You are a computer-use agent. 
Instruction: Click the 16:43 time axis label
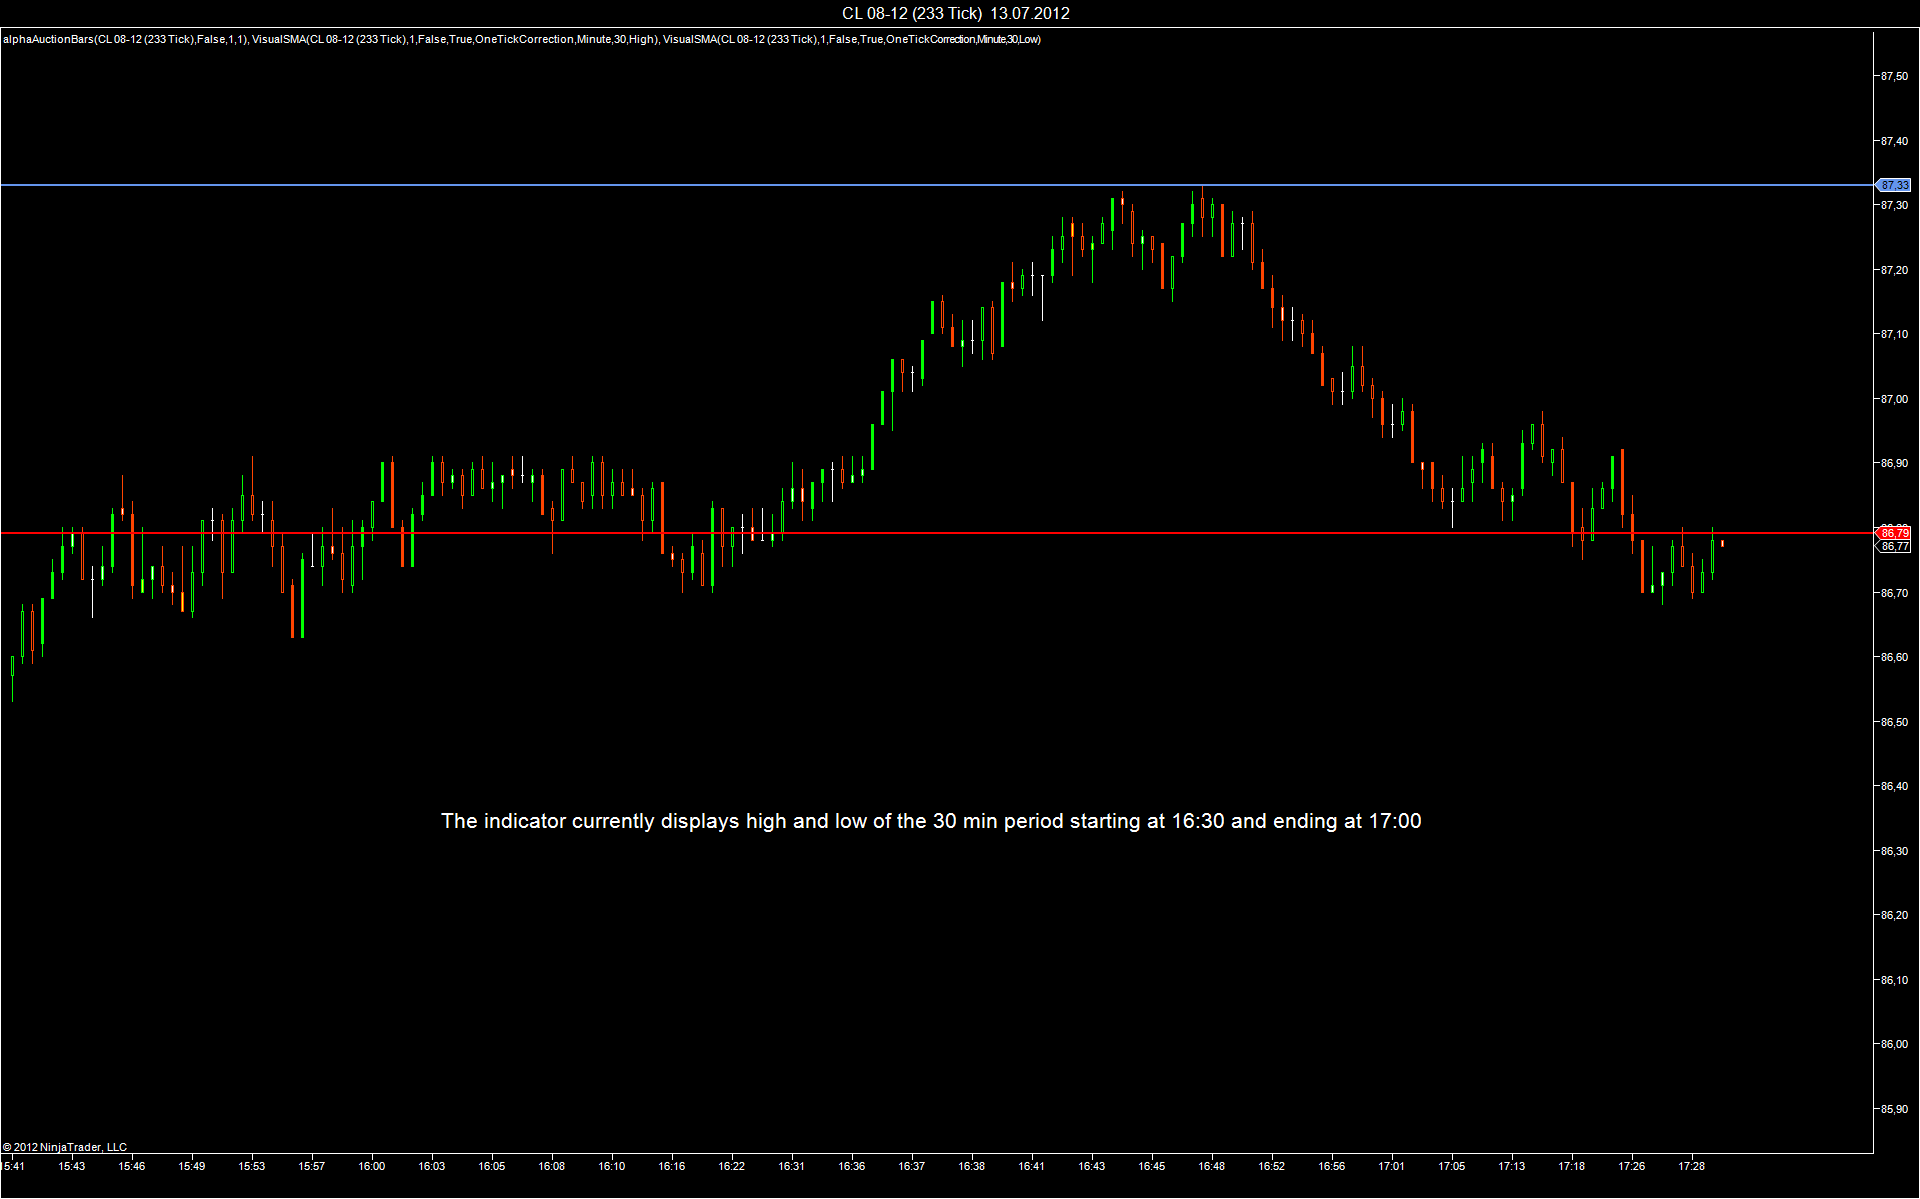pyautogui.click(x=1092, y=1166)
